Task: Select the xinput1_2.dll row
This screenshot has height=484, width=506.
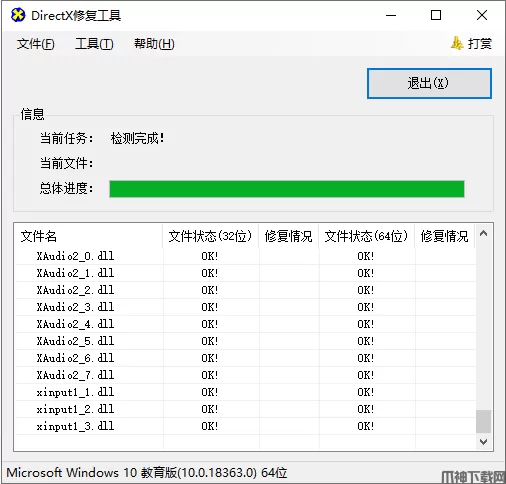Action: [245, 409]
